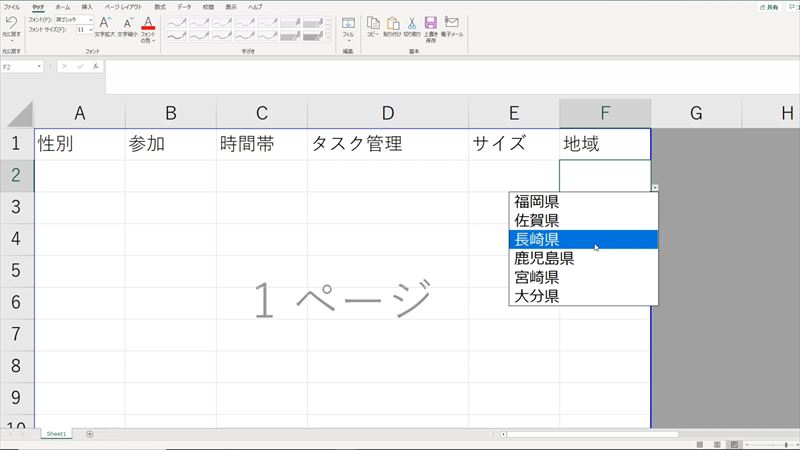Click the shrink font (文字縮小) icon
The height and width of the screenshot is (450, 800).
pyautogui.click(x=127, y=22)
